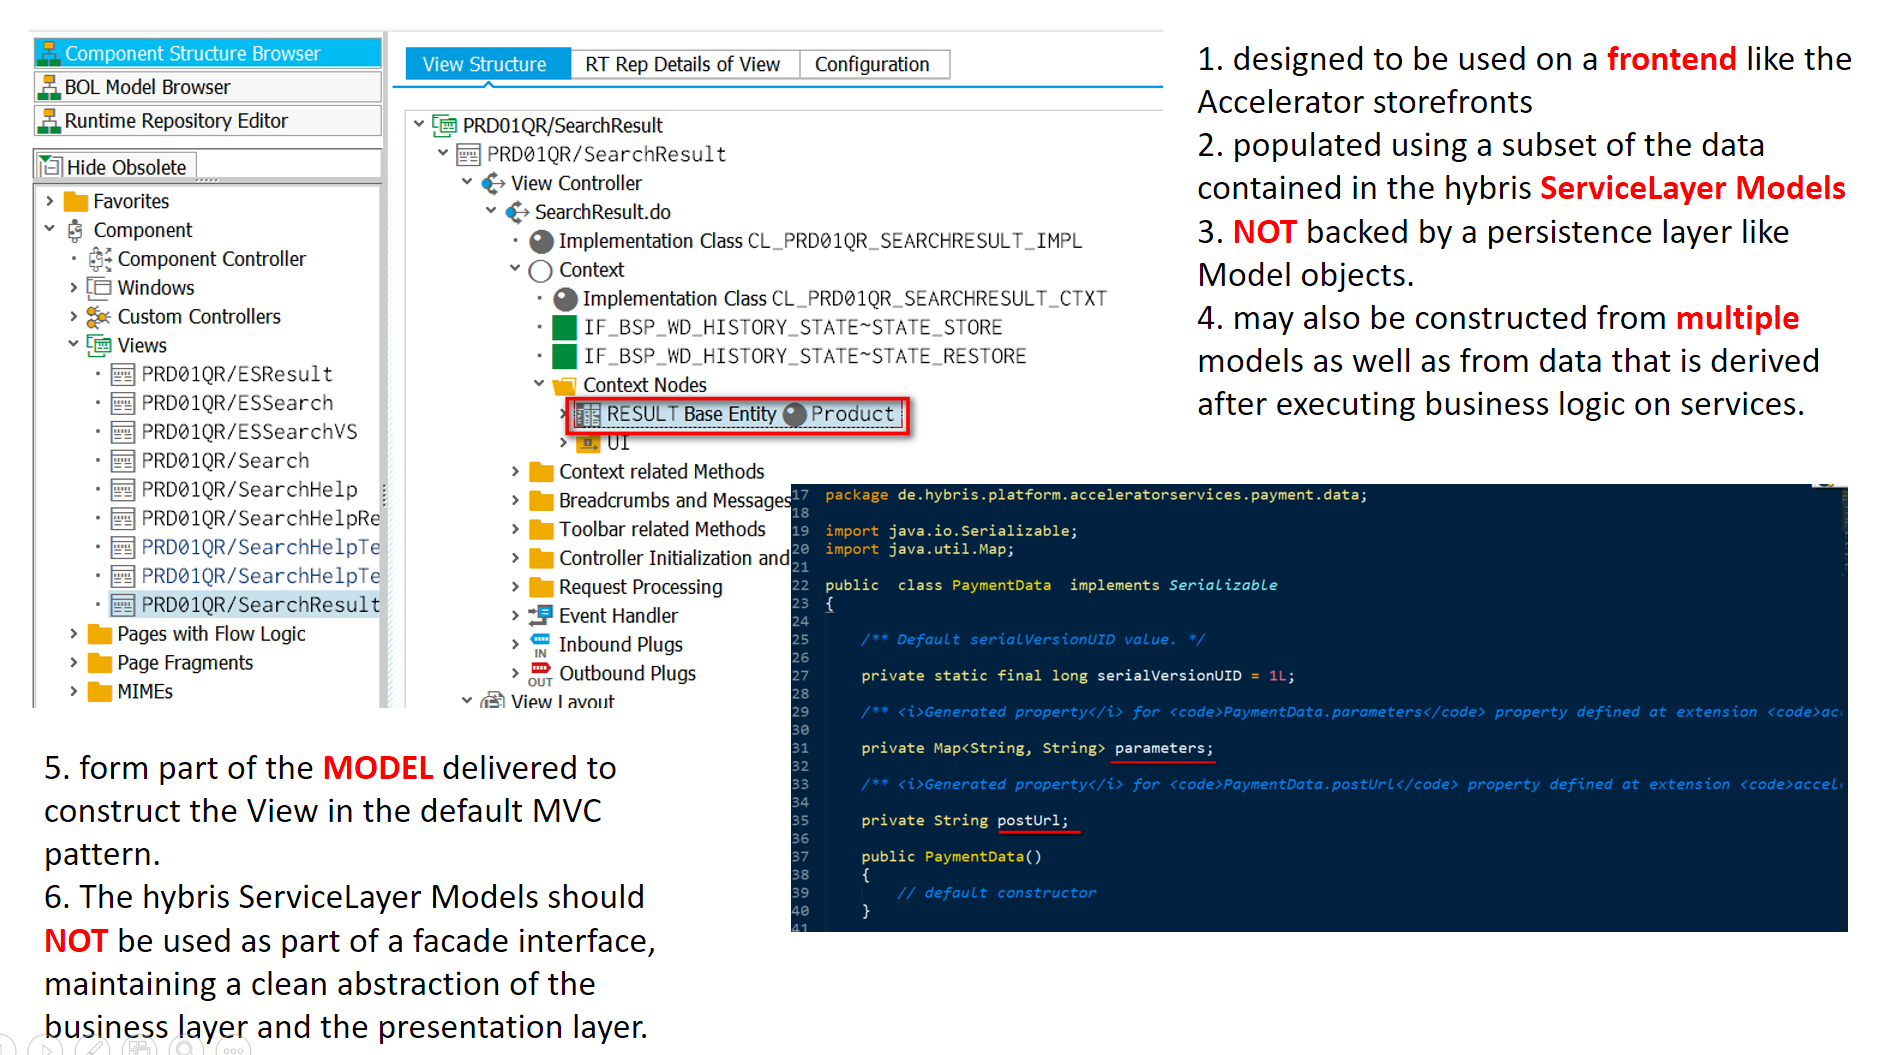Click the Outbound Plugs icon
The width and height of the screenshot is (1895, 1055).
[x=541, y=674]
